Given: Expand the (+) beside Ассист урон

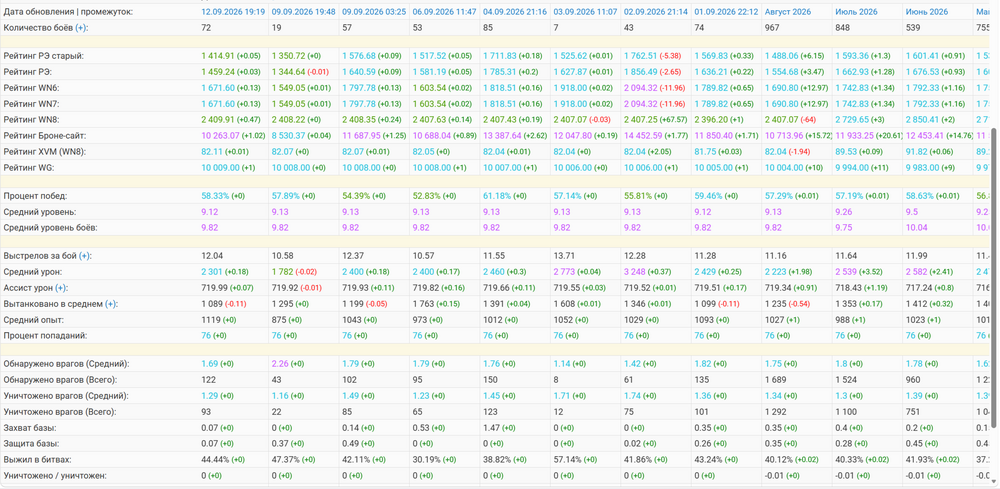Looking at the screenshot, I should tap(61, 288).
